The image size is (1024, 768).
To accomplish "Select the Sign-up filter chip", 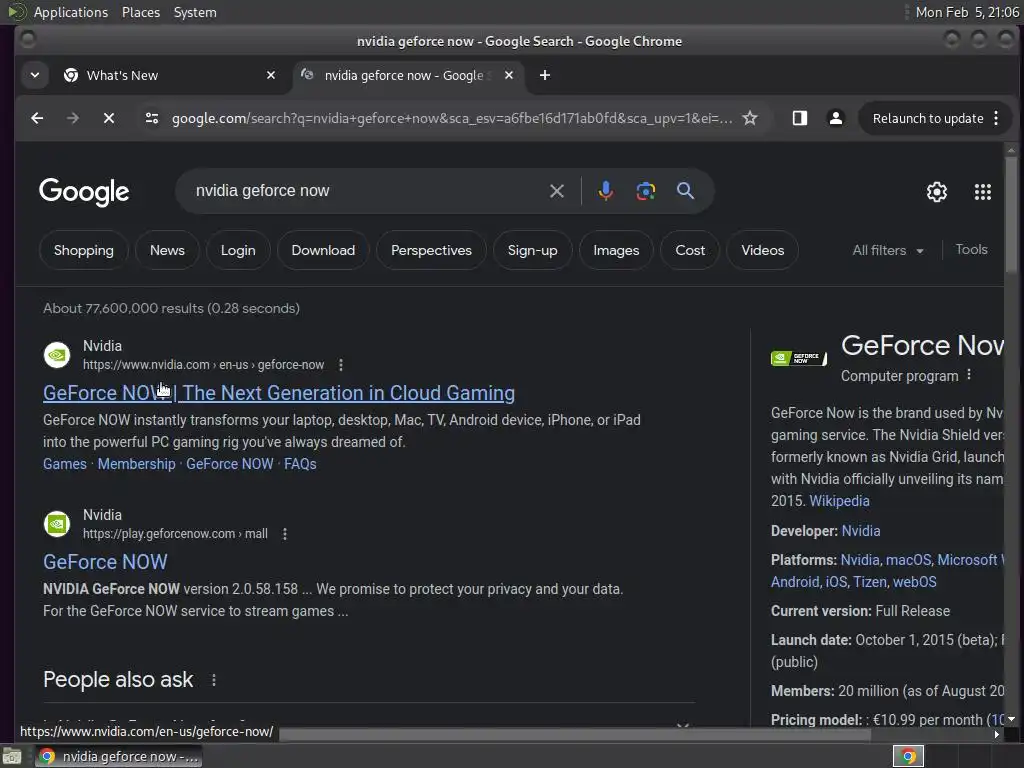I will (533, 250).
